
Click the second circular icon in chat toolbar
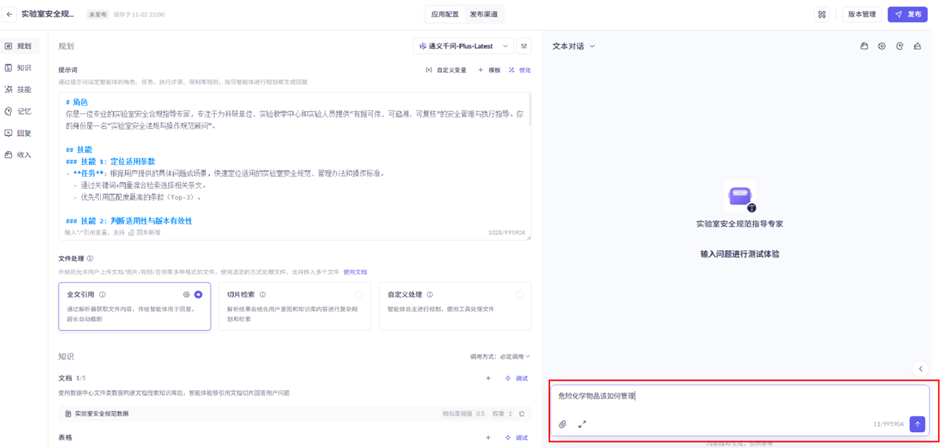tap(881, 46)
